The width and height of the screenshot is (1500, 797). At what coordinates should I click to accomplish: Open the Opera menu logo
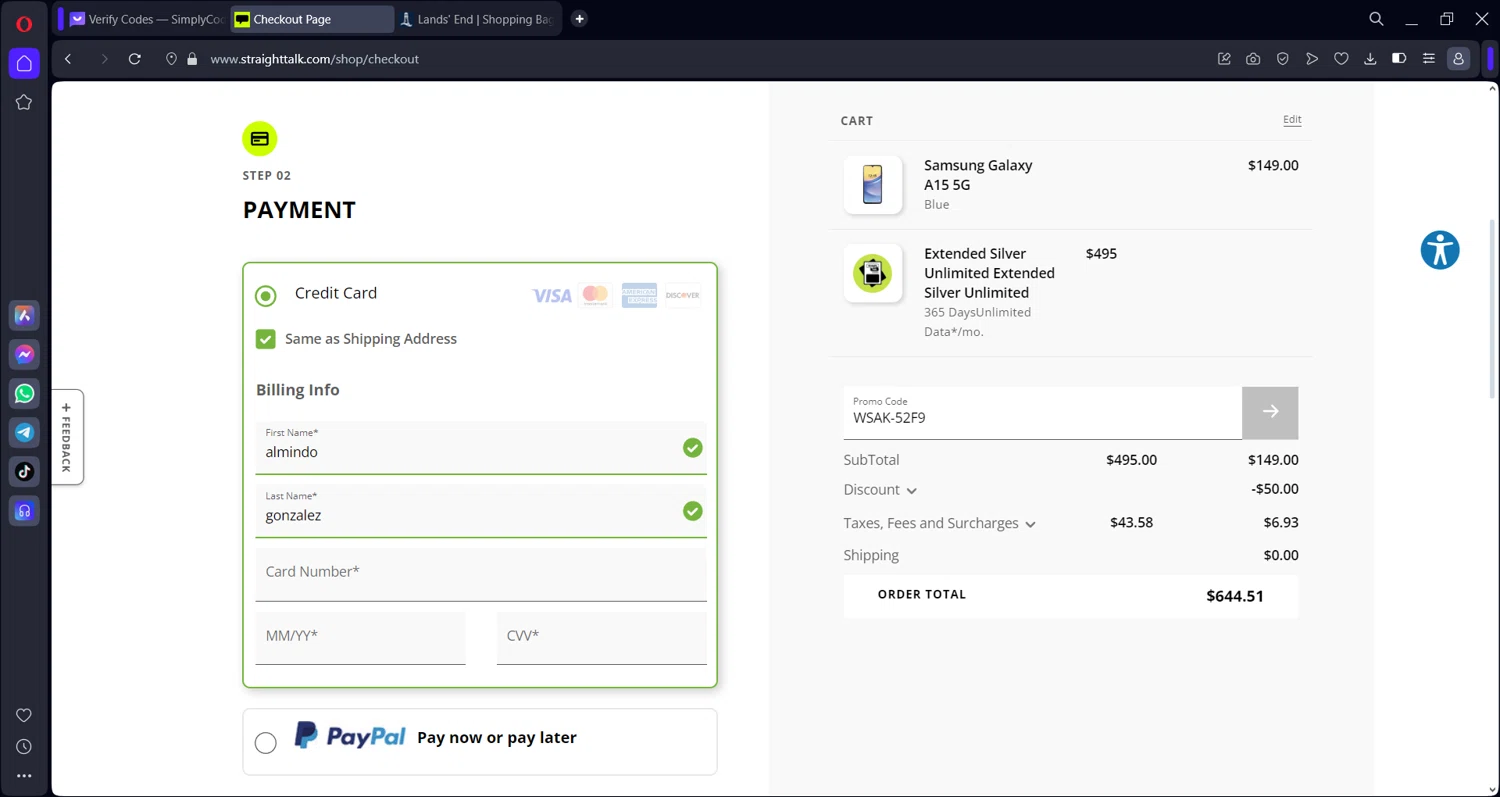point(24,24)
